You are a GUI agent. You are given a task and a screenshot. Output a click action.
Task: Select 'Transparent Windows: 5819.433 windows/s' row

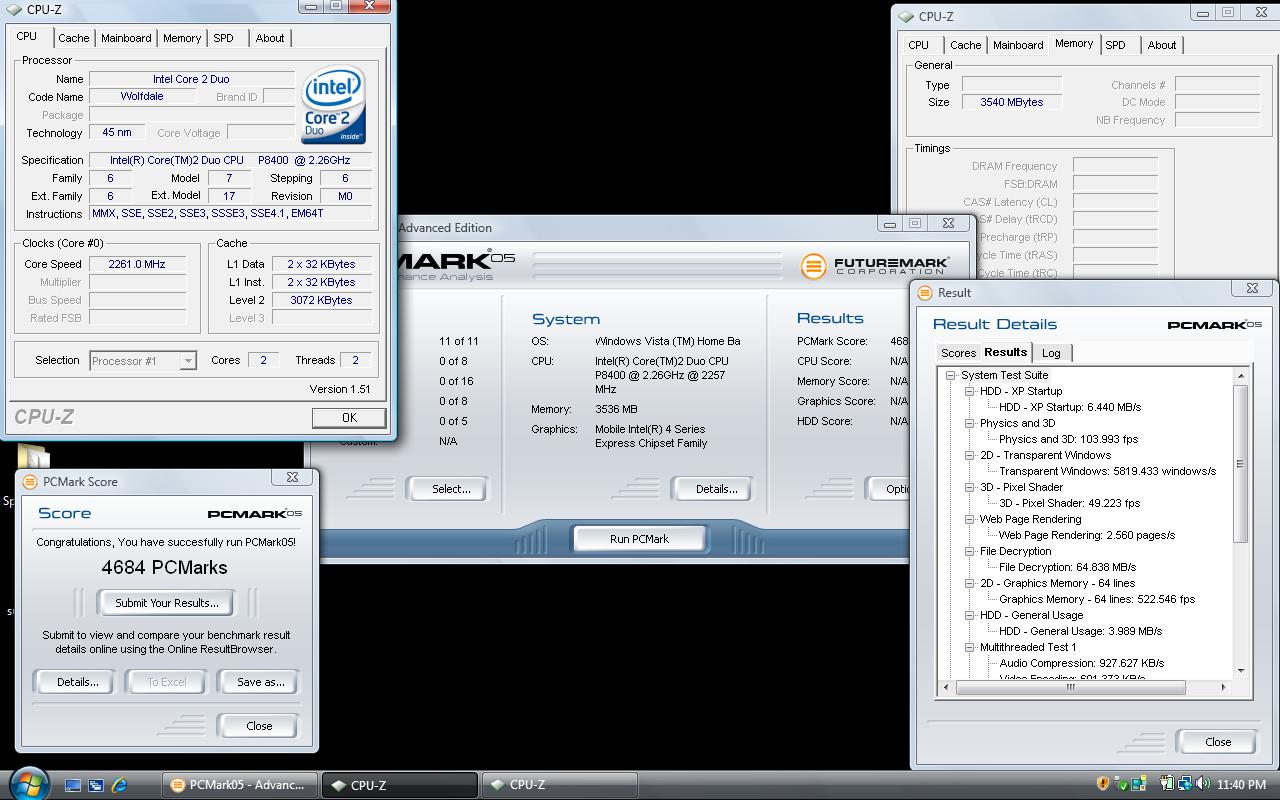1107,471
